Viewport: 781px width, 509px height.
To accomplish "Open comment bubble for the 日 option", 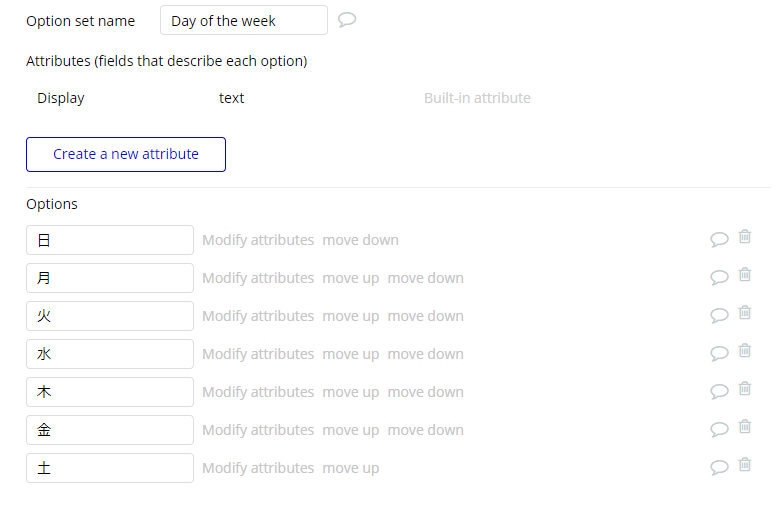I will pyautogui.click(x=719, y=240).
